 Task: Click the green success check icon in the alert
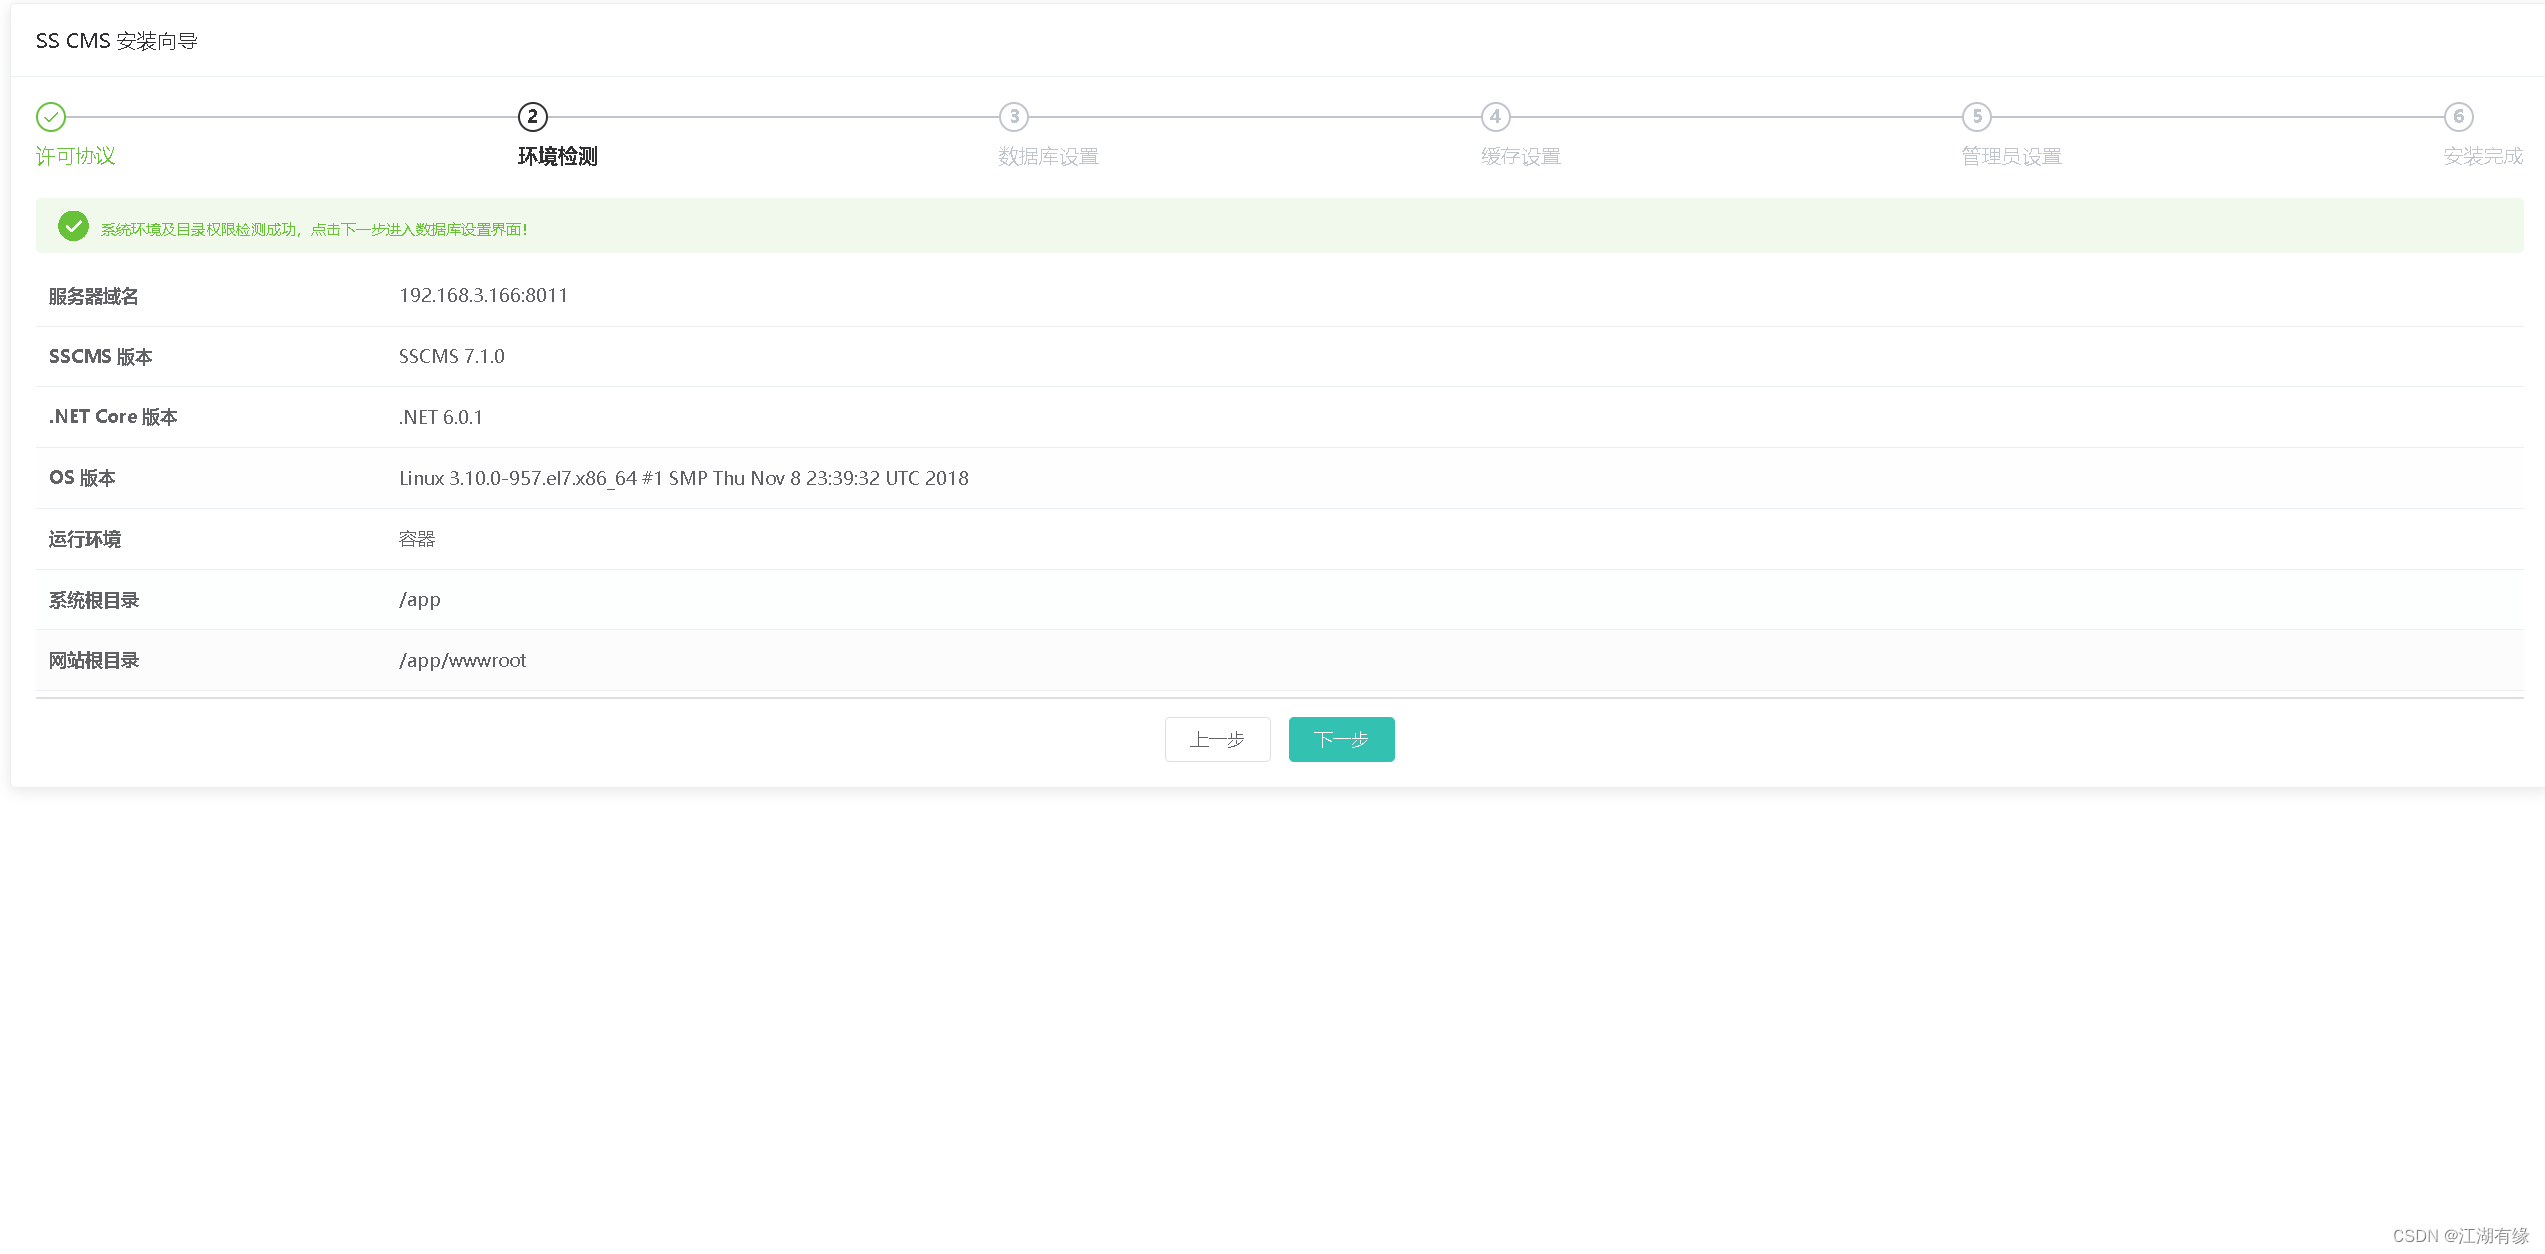(73, 227)
